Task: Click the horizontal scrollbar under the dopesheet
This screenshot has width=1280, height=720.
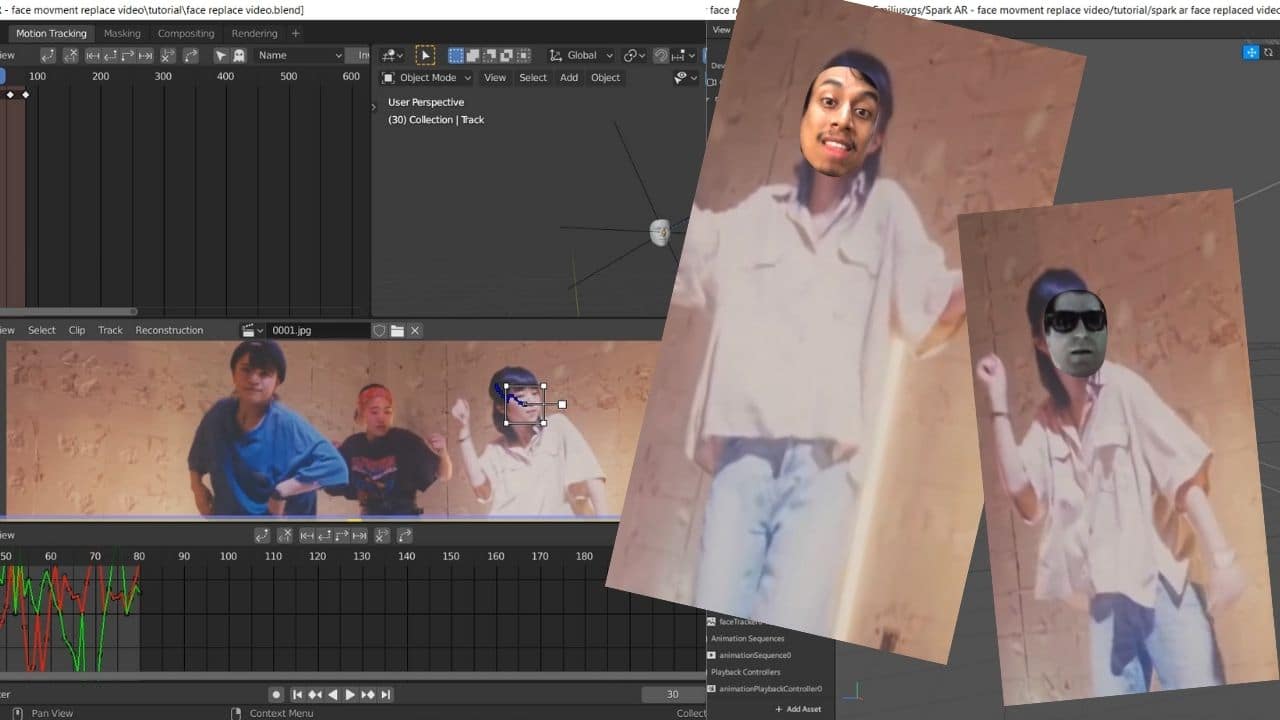Action: (68, 311)
